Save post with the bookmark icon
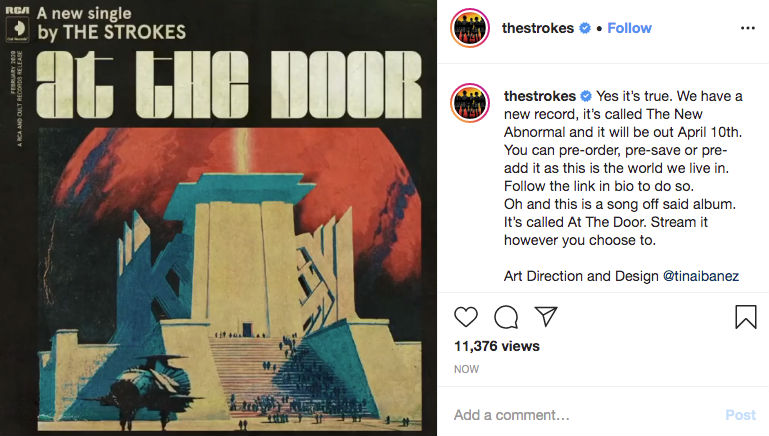Image resolution: width=769 pixels, height=436 pixels. tap(746, 317)
